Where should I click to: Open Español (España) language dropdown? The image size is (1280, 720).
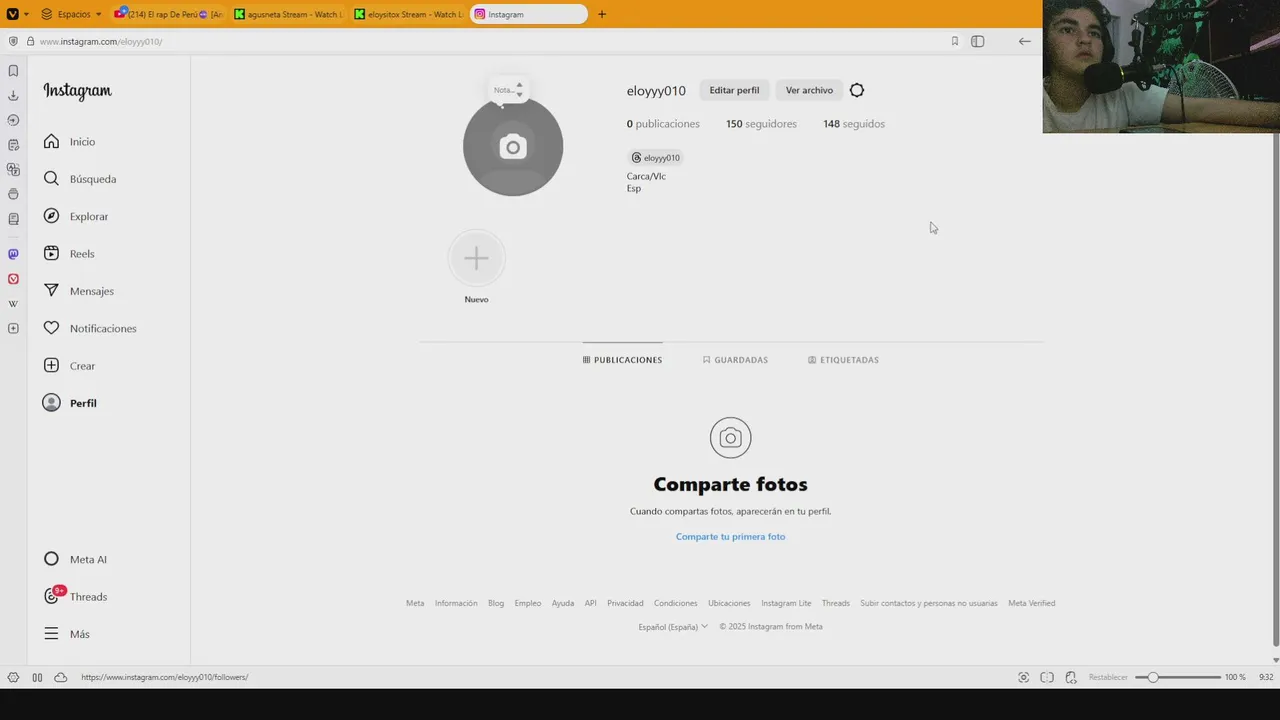click(673, 627)
